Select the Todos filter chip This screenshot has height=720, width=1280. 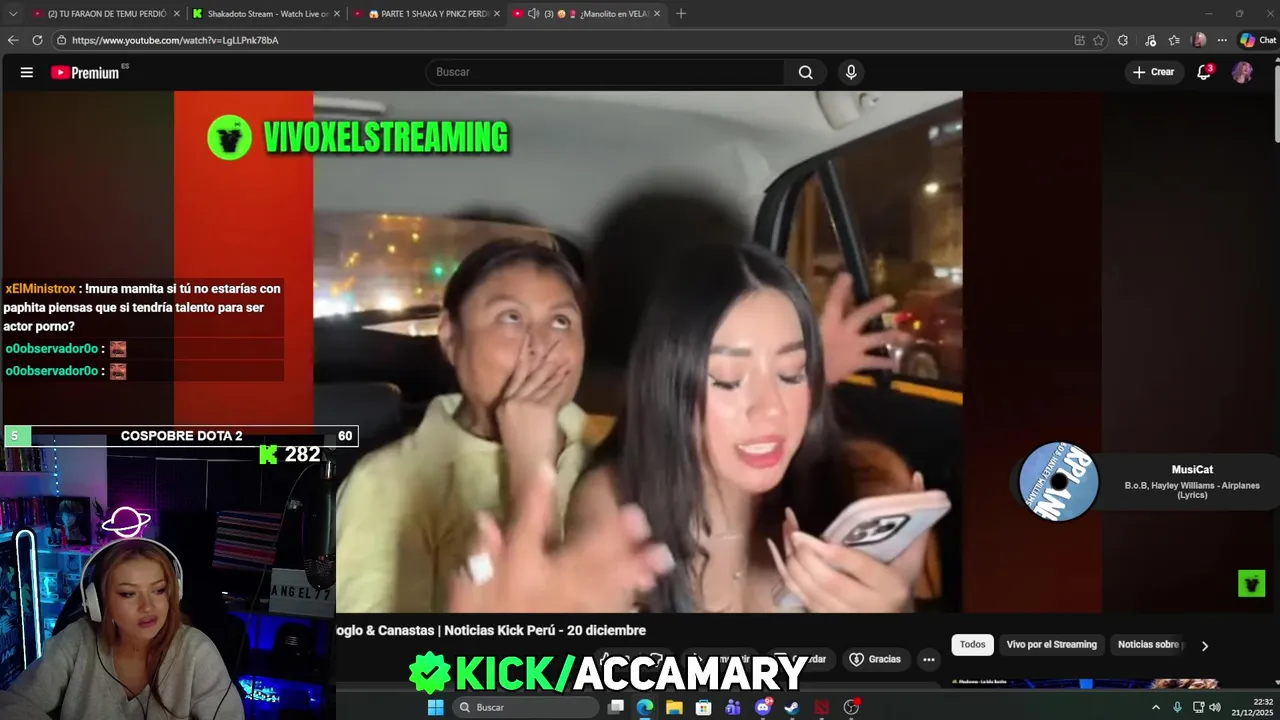(x=972, y=645)
